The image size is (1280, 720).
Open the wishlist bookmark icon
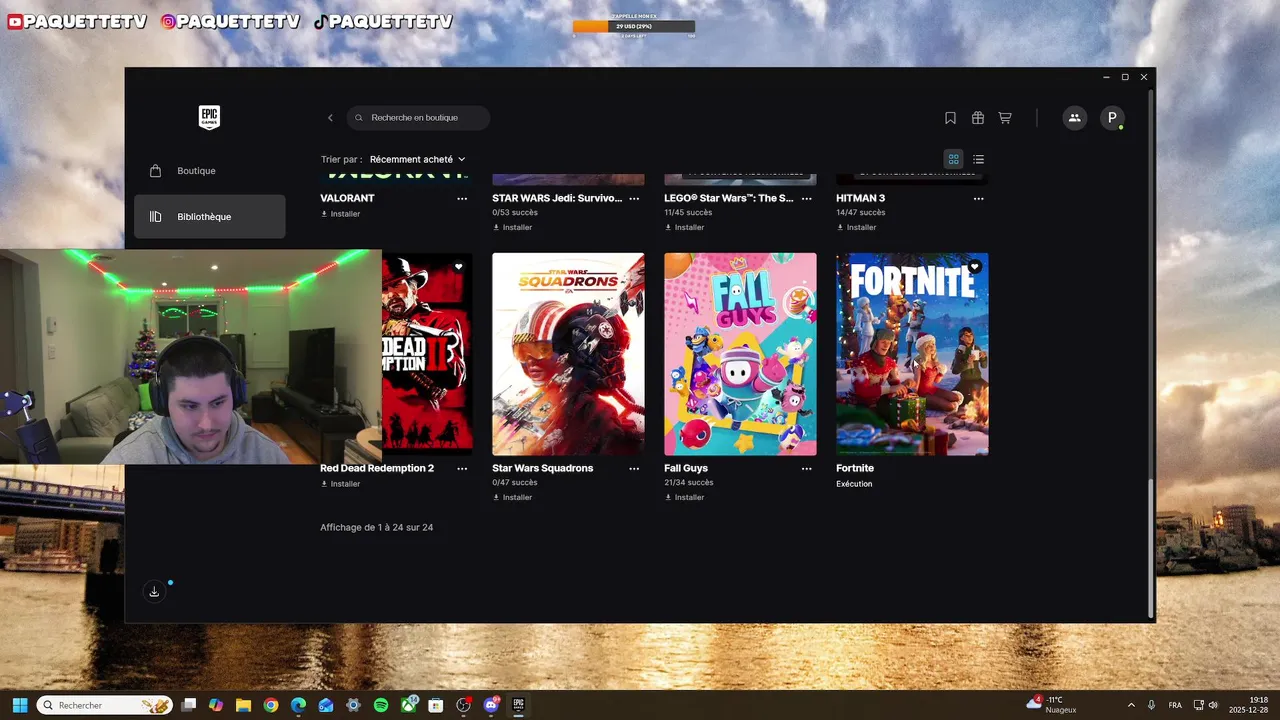pos(950,118)
